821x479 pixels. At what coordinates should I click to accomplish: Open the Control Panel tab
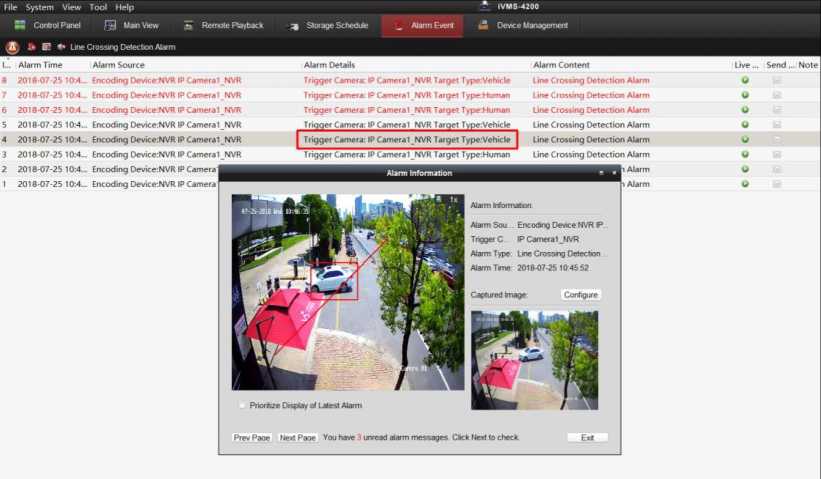click(47, 25)
